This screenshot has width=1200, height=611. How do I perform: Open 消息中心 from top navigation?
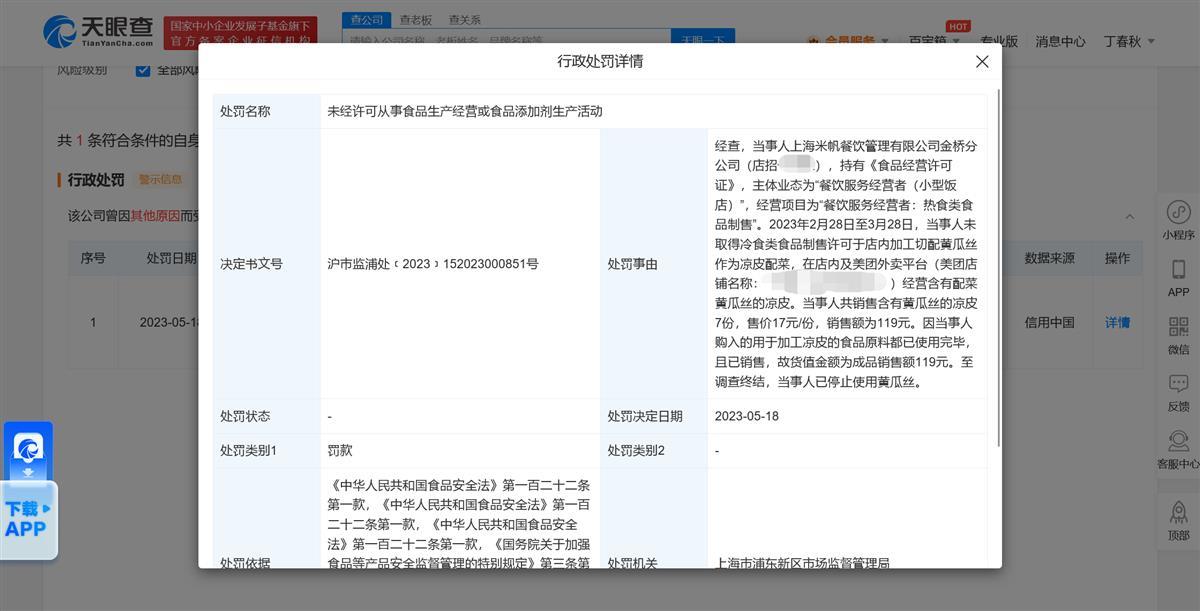click(1060, 41)
